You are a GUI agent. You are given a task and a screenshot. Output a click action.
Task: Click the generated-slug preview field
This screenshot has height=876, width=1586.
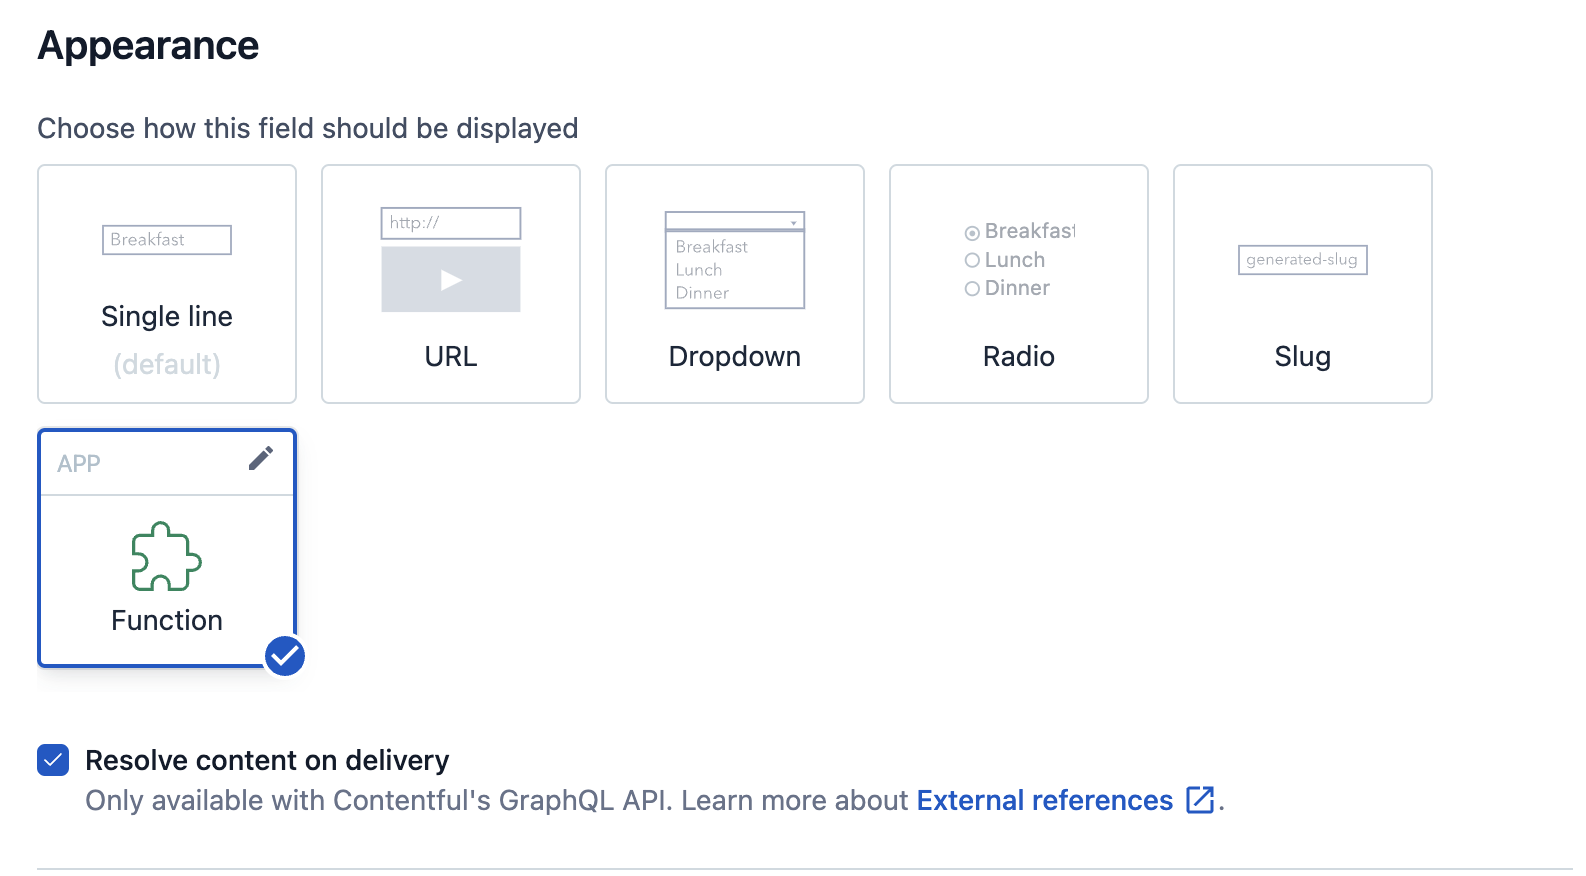coord(1302,260)
